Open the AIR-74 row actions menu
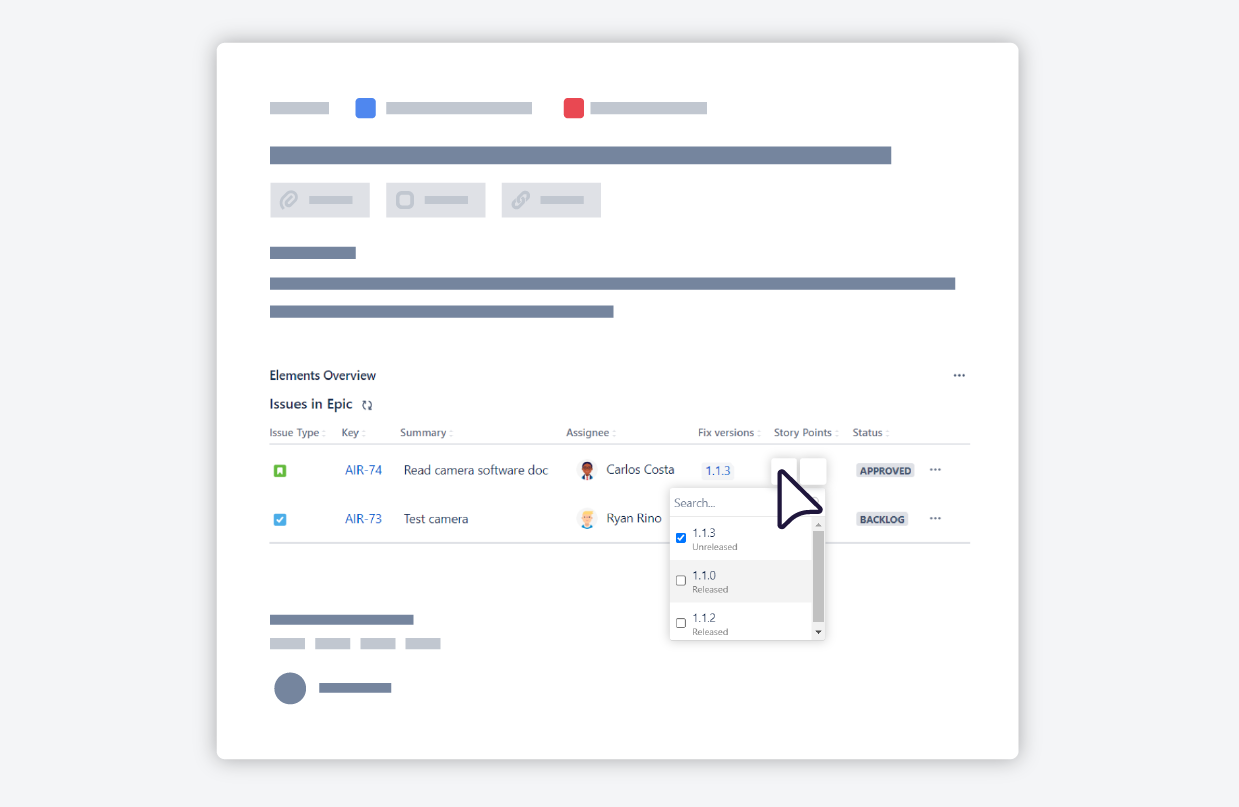The height and width of the screenshot is (807, 1239). (935, 469)
